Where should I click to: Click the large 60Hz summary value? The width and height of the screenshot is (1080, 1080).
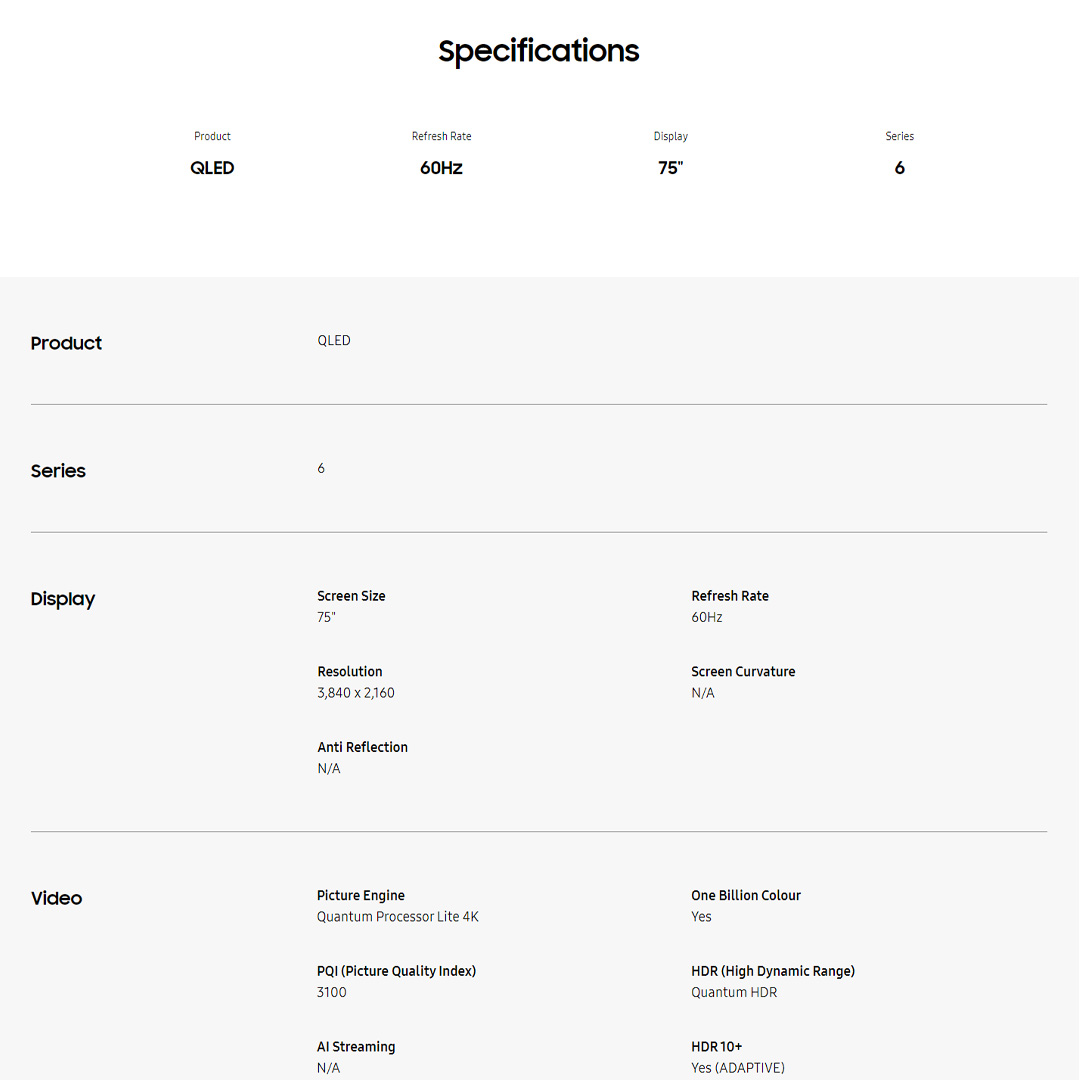pyautogui.click(x=441, y=168)
